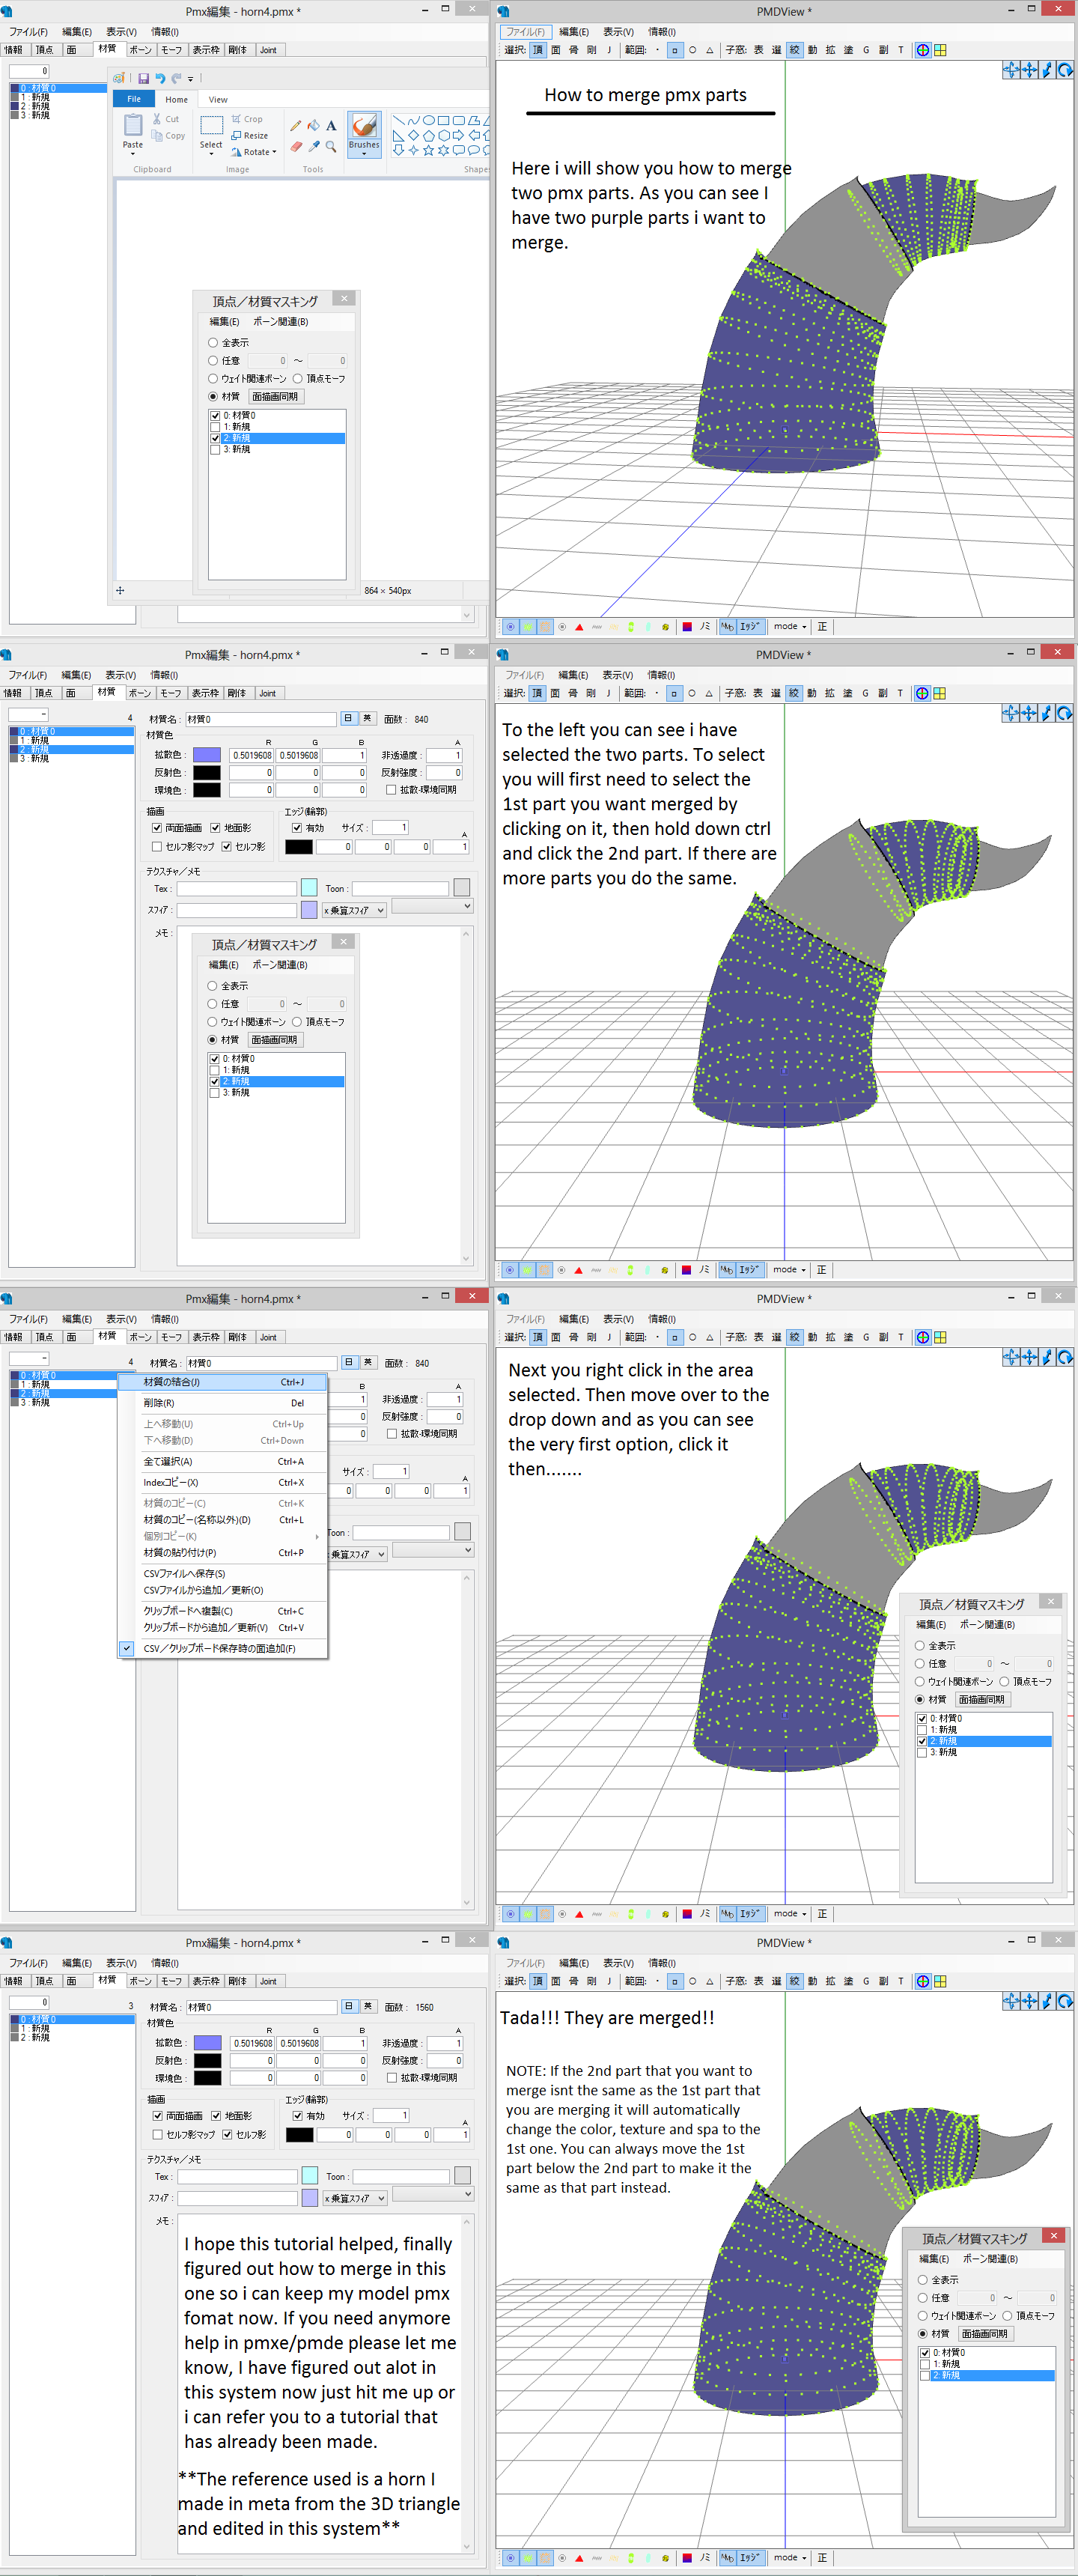Viewport: 1078px width, 2576px height.
Task: Choose 全て選択(A) in the context menu
Action: coord(223,1462)
